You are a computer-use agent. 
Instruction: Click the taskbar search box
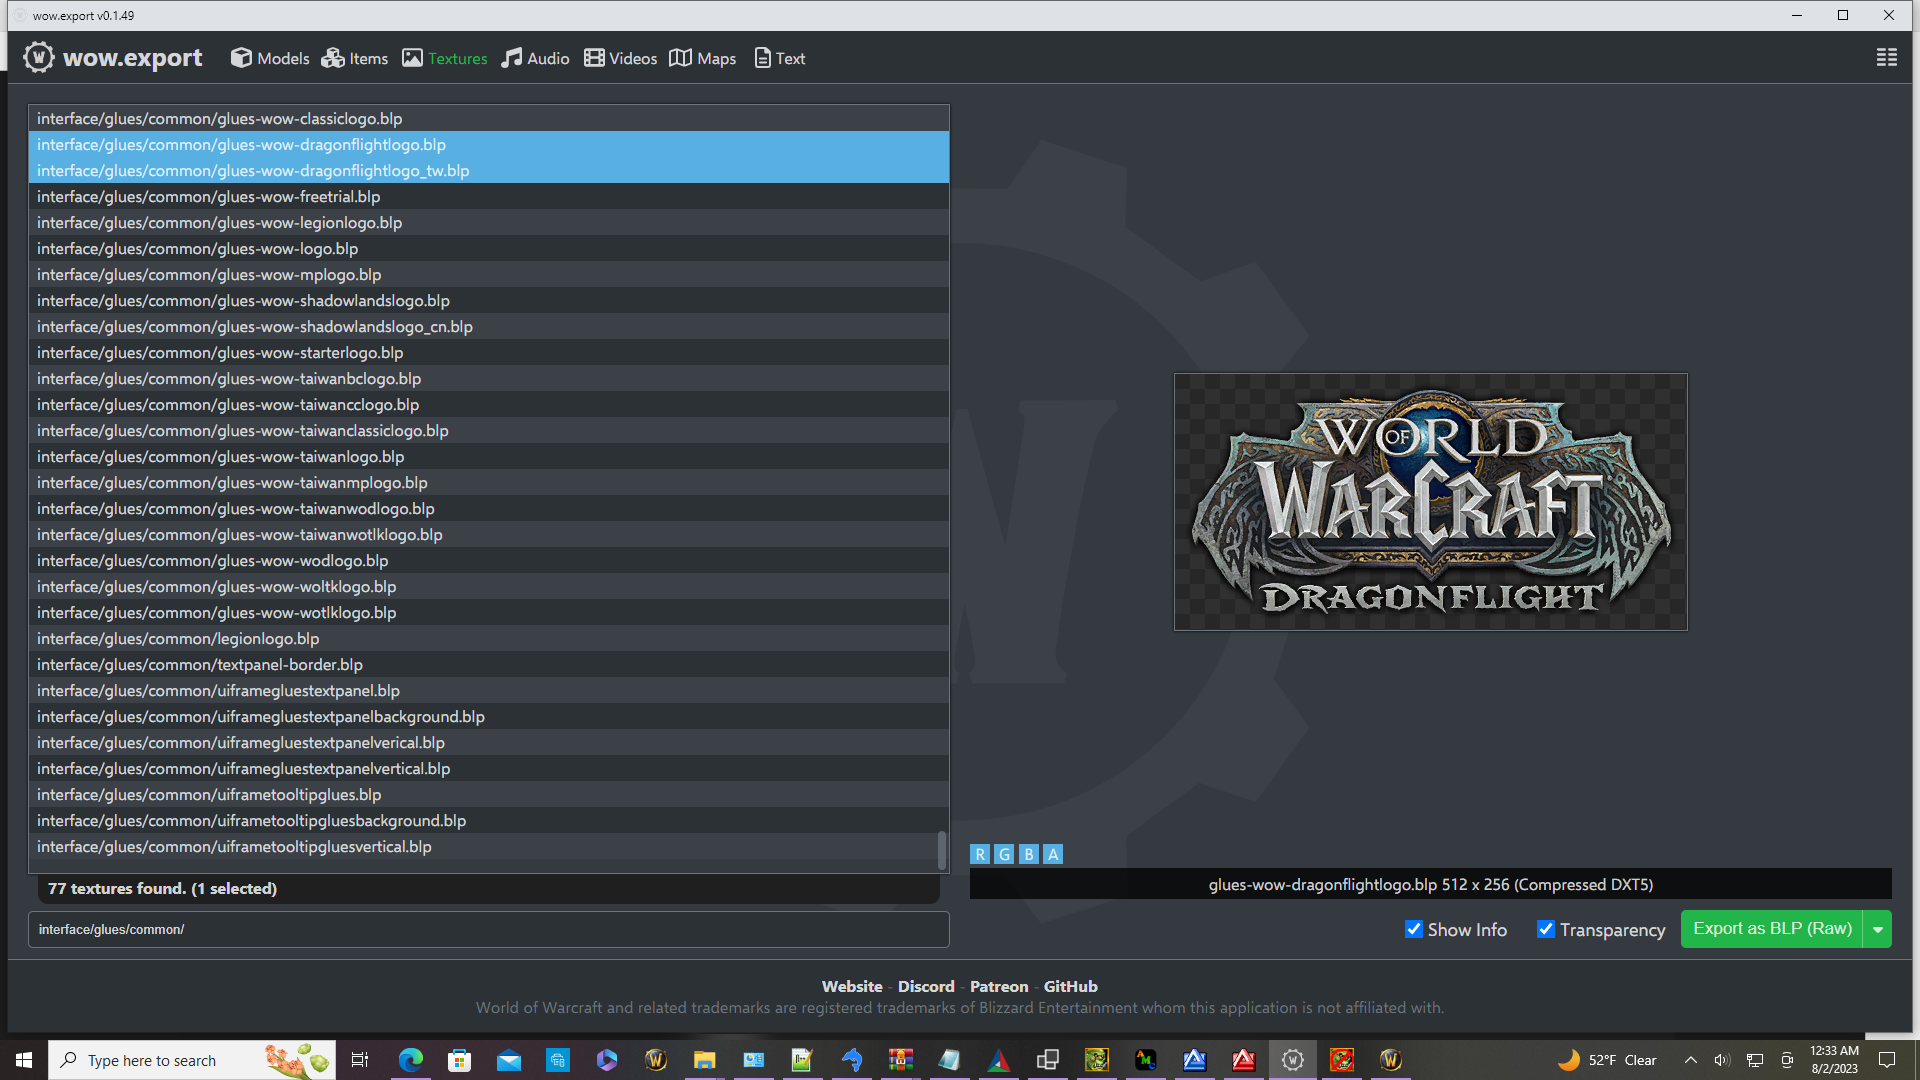(192, 1060)
